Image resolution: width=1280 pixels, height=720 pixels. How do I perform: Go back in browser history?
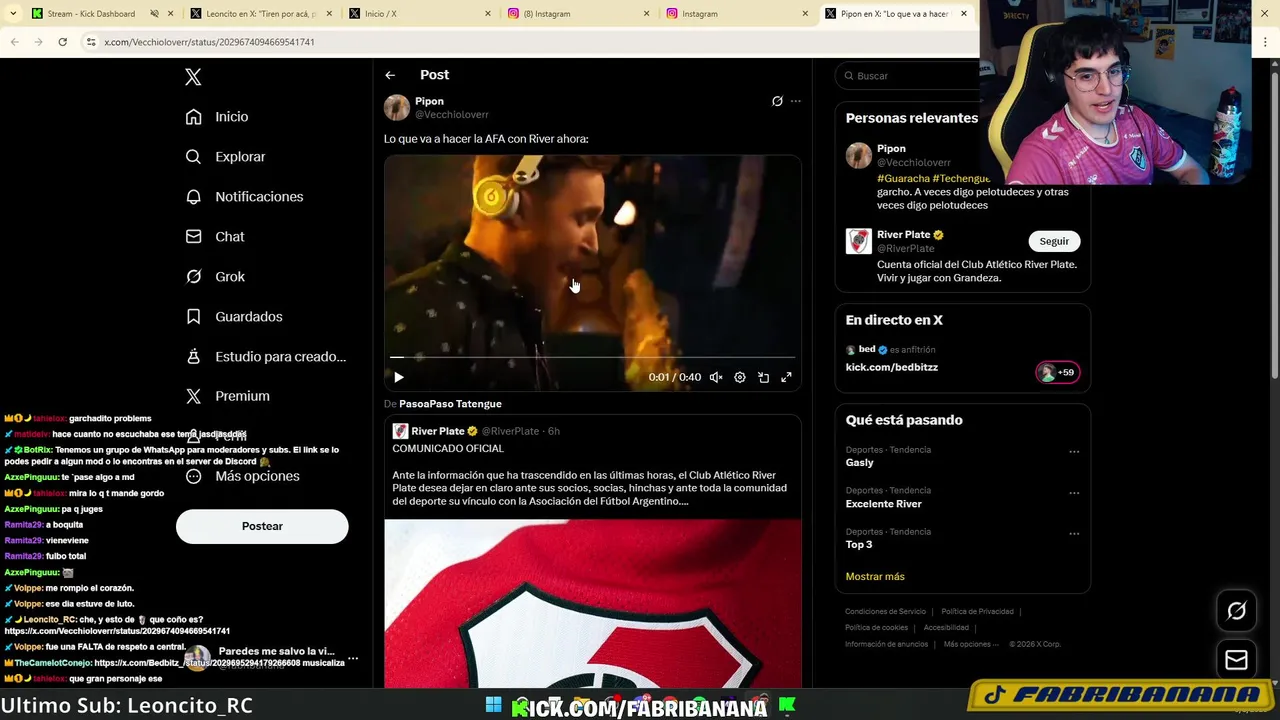click(x=14, y=42)
